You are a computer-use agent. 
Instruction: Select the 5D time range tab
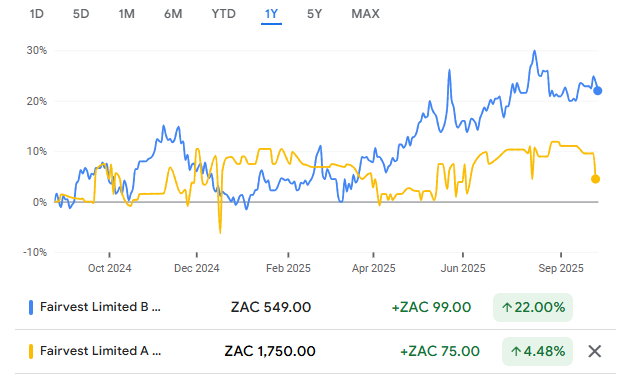(81, 14)
